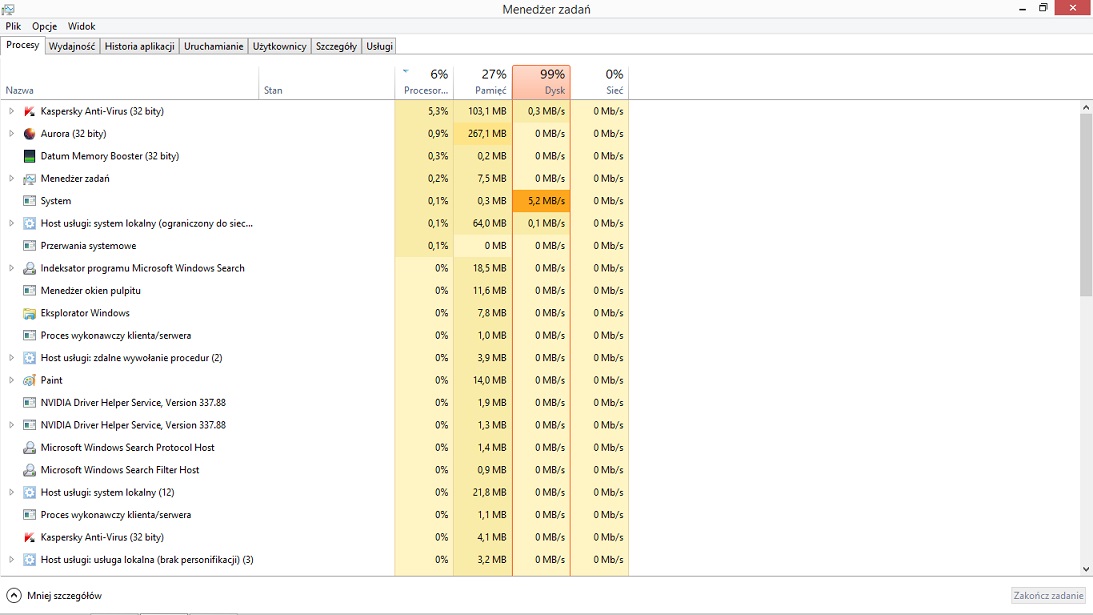
Task: Expand the Paint process group
Action: point(11,380)
